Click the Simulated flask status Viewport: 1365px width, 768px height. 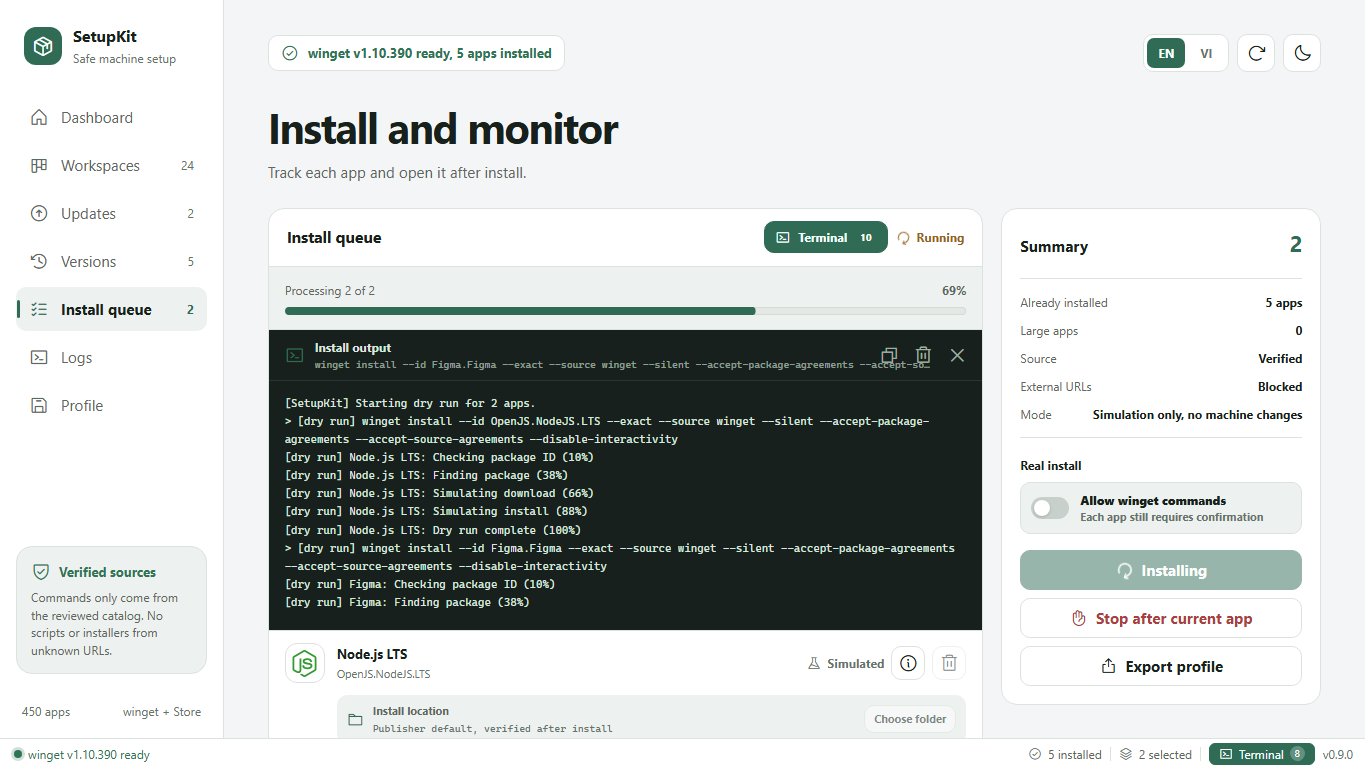846,664
